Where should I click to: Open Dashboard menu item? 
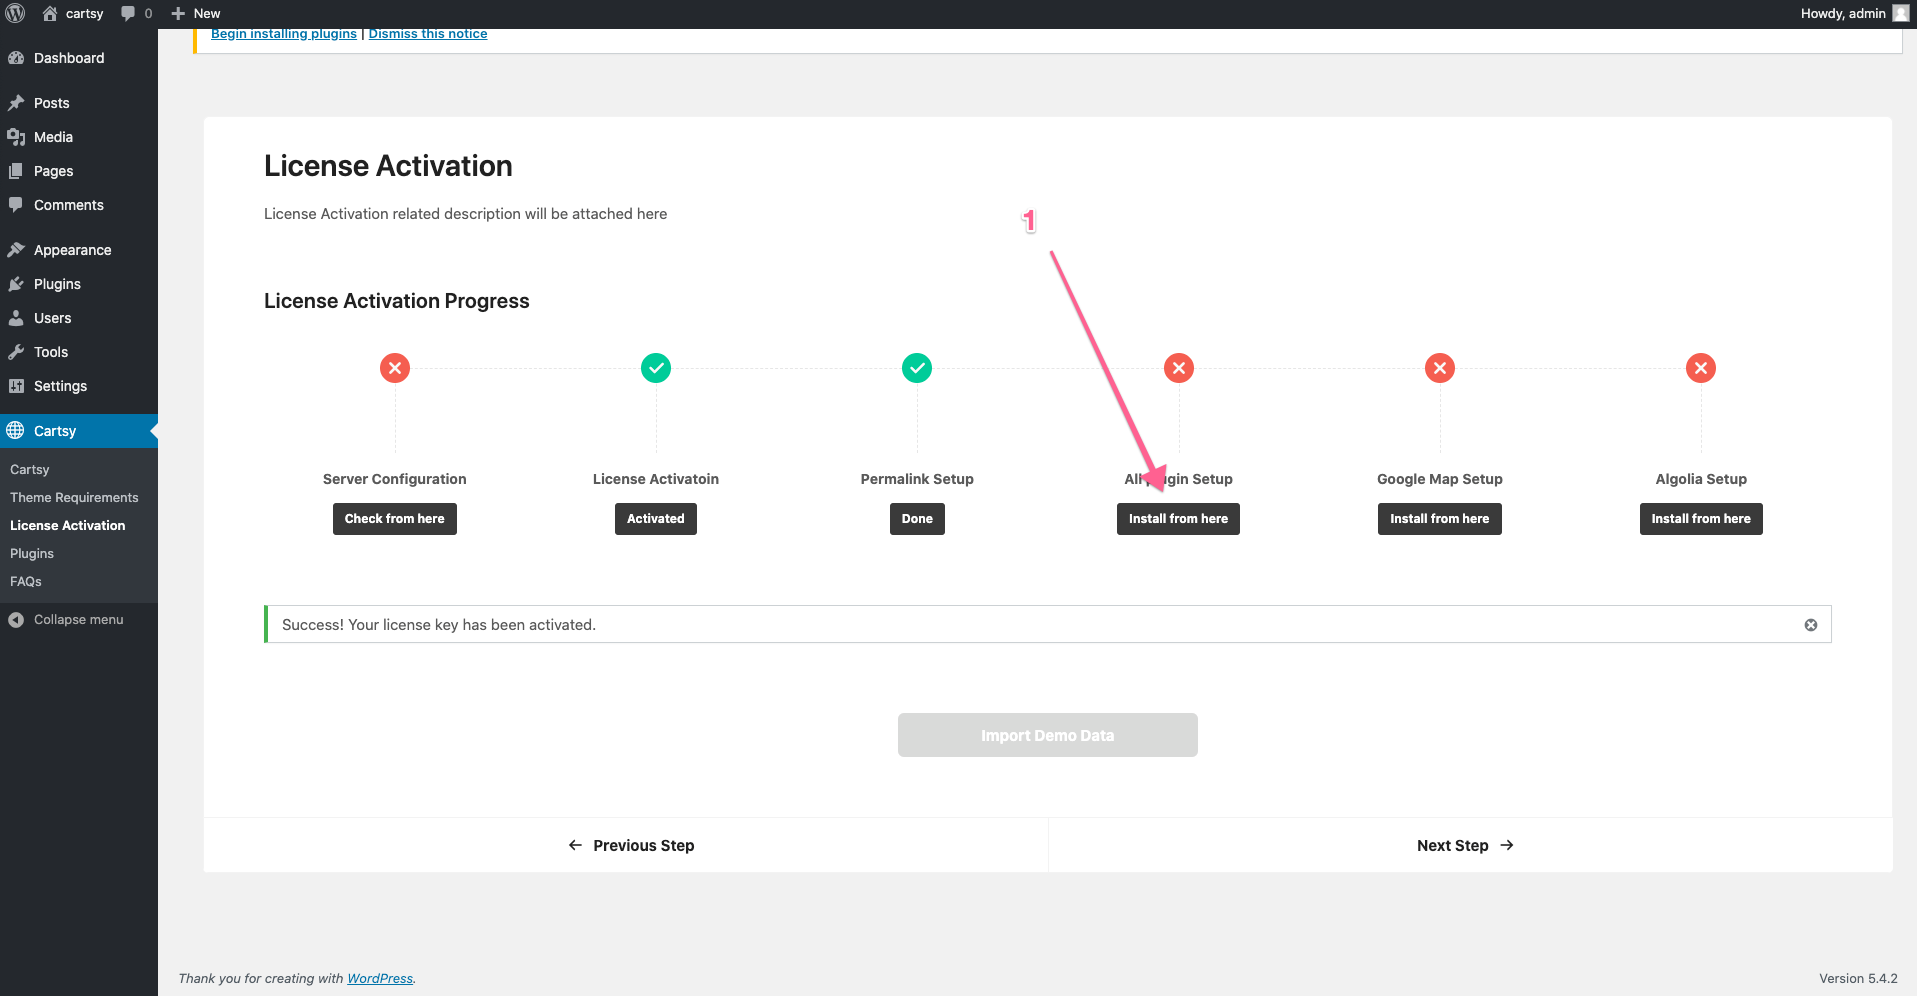[x=79, y=58]
